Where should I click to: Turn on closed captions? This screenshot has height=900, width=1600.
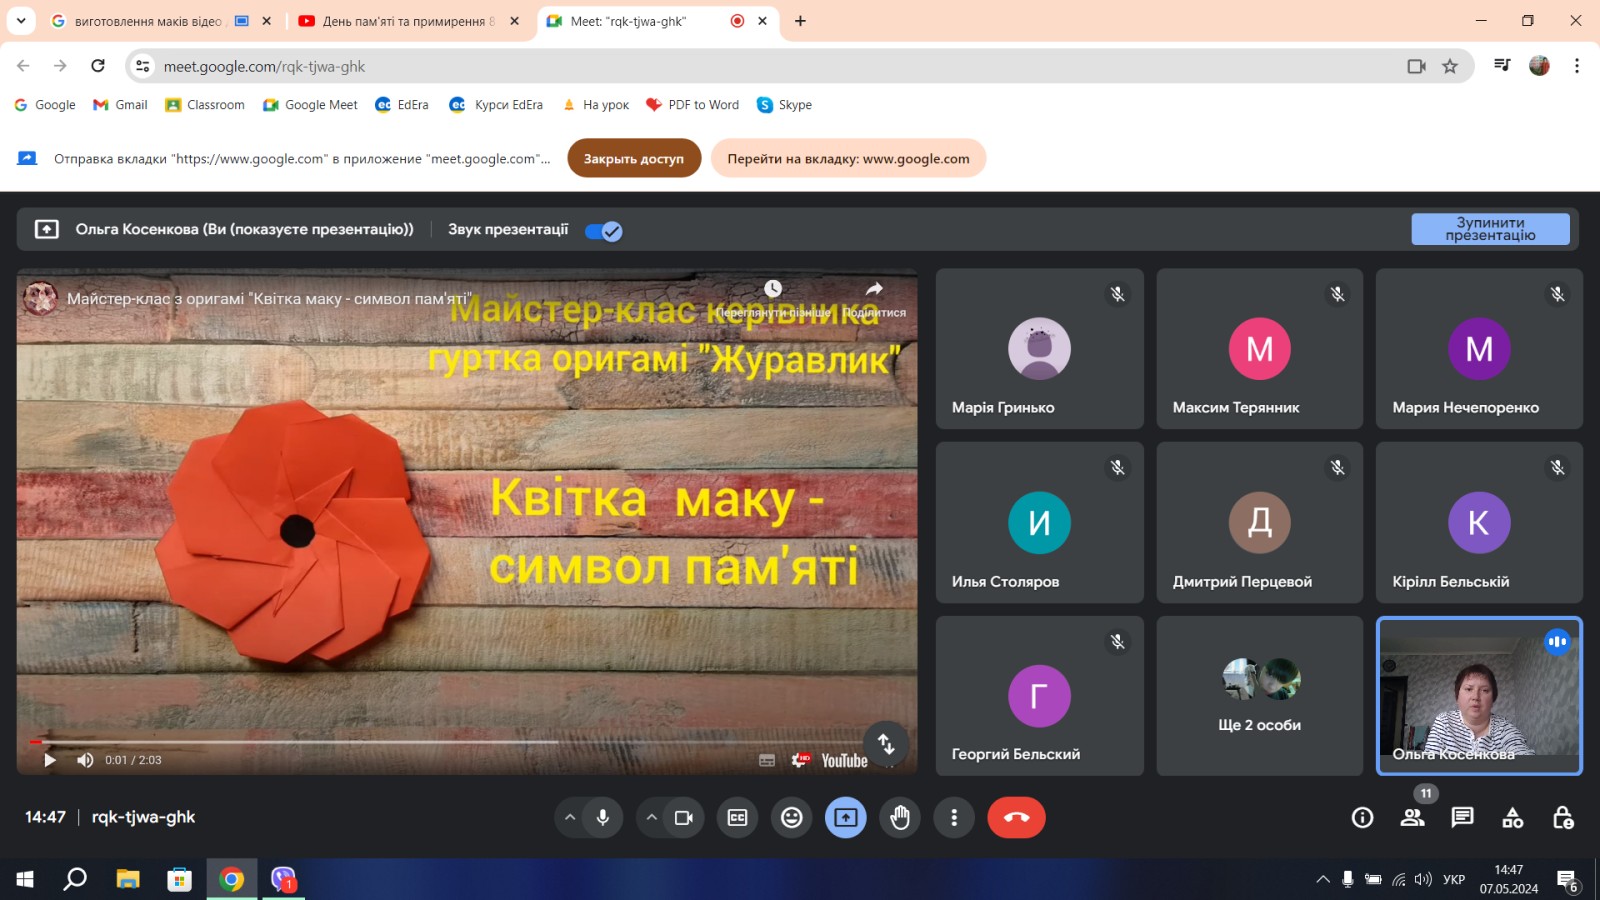pos(737,818)
